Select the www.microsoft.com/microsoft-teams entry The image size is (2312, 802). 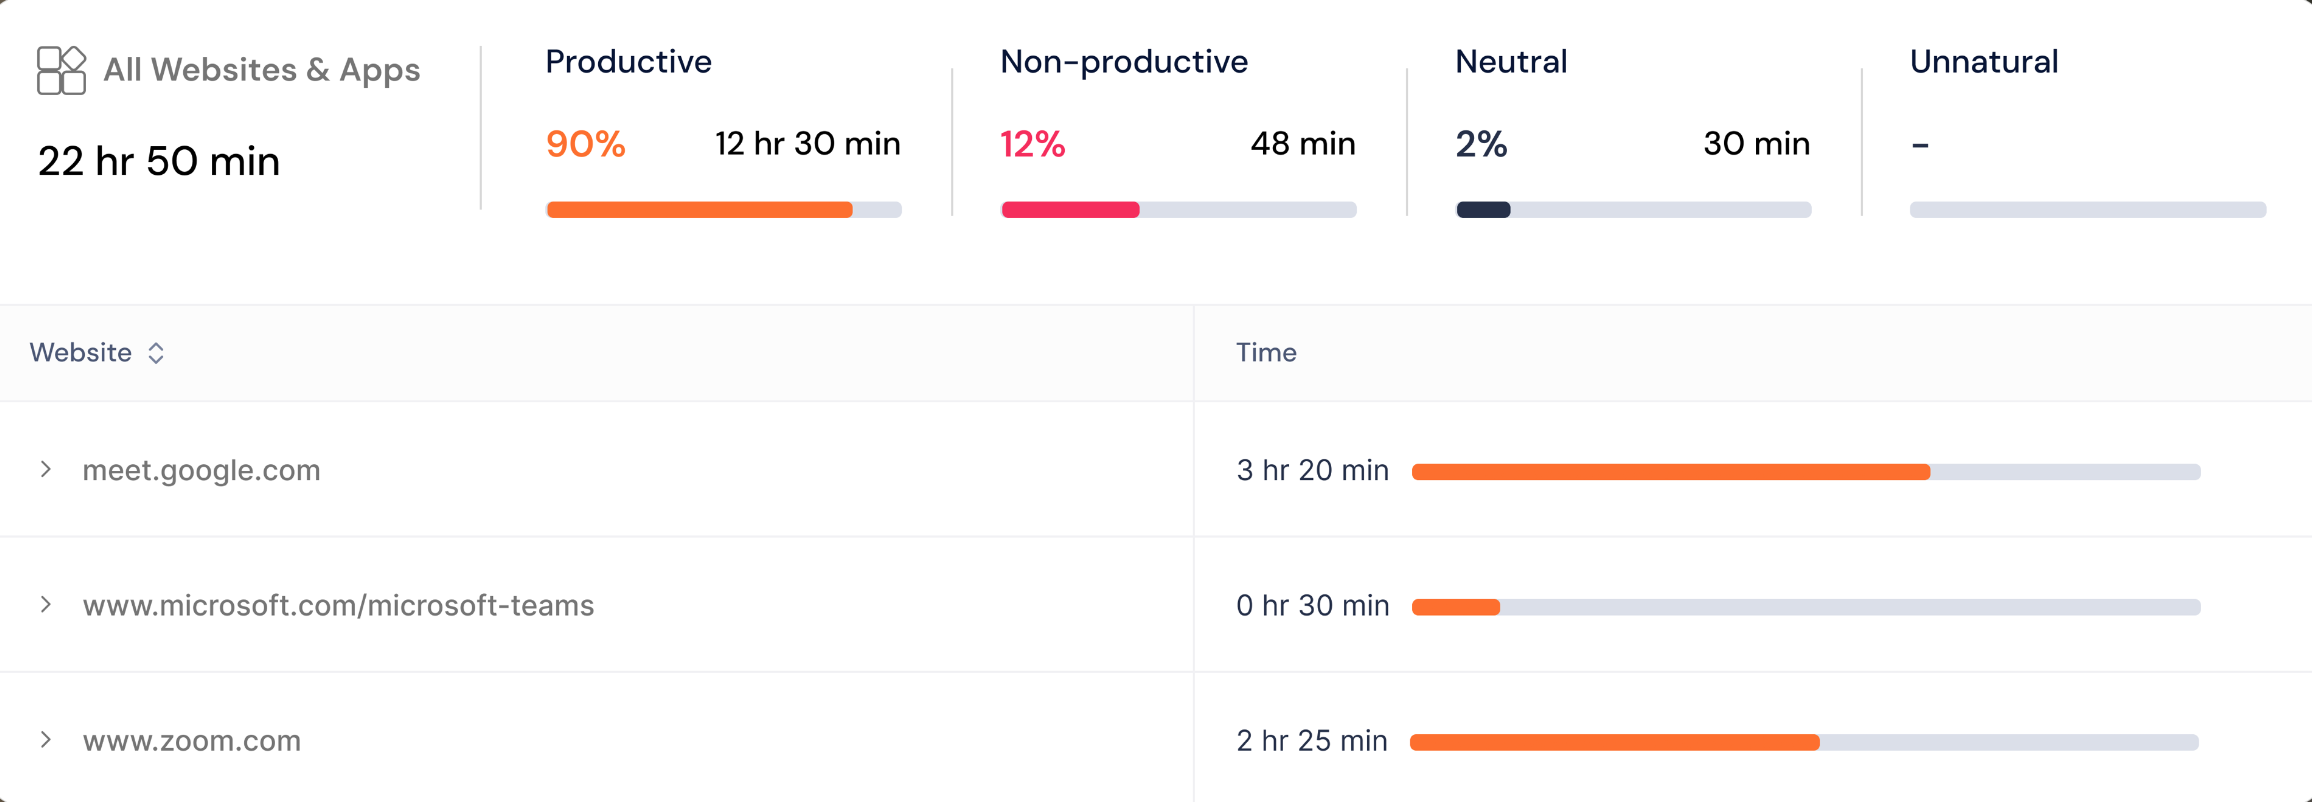pos(338,605)
